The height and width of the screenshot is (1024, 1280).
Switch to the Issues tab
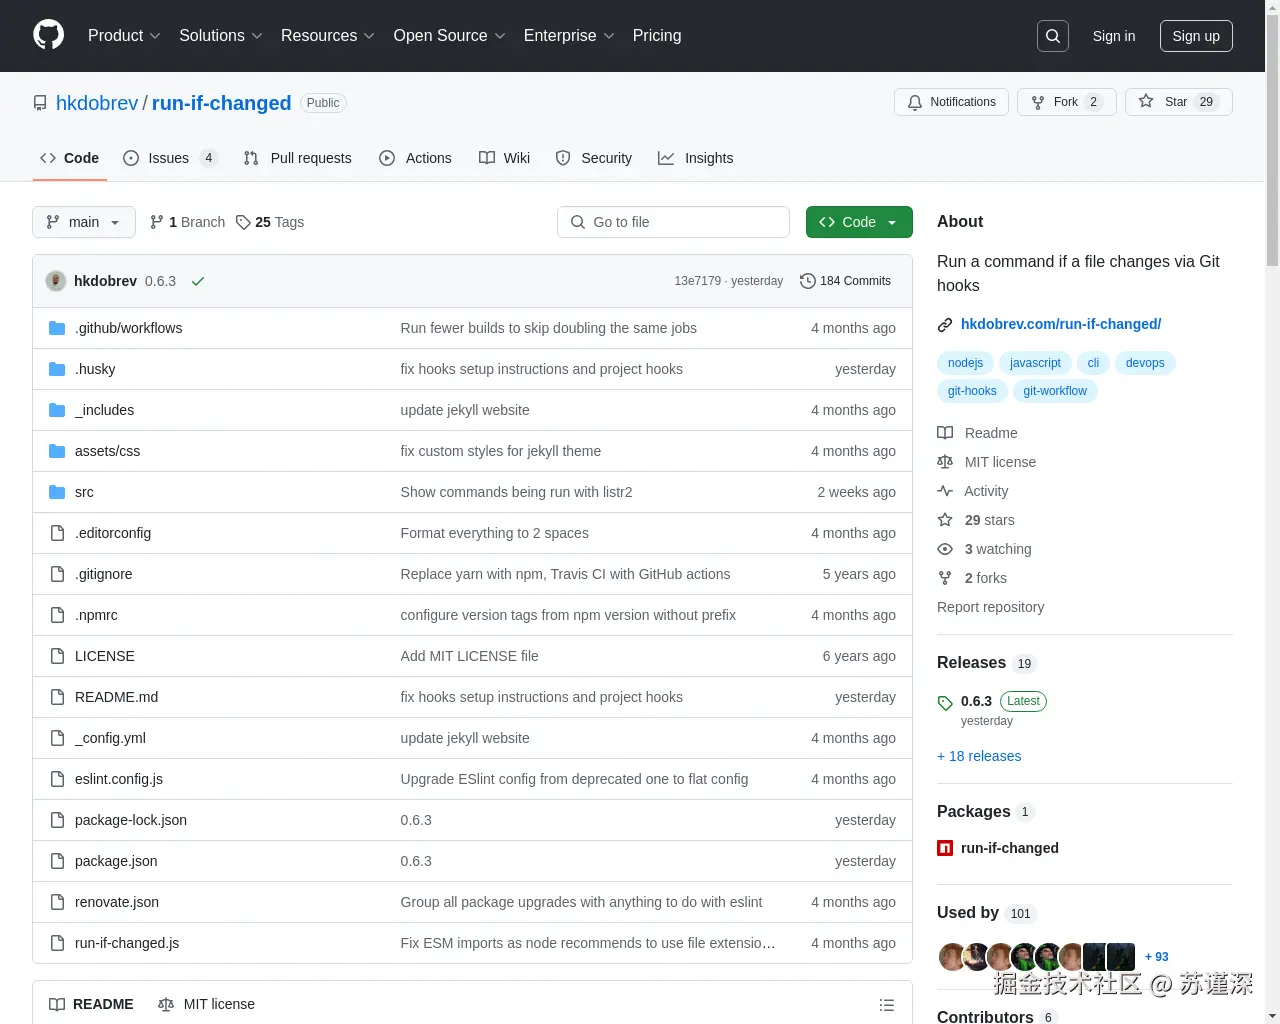point(170,158)
